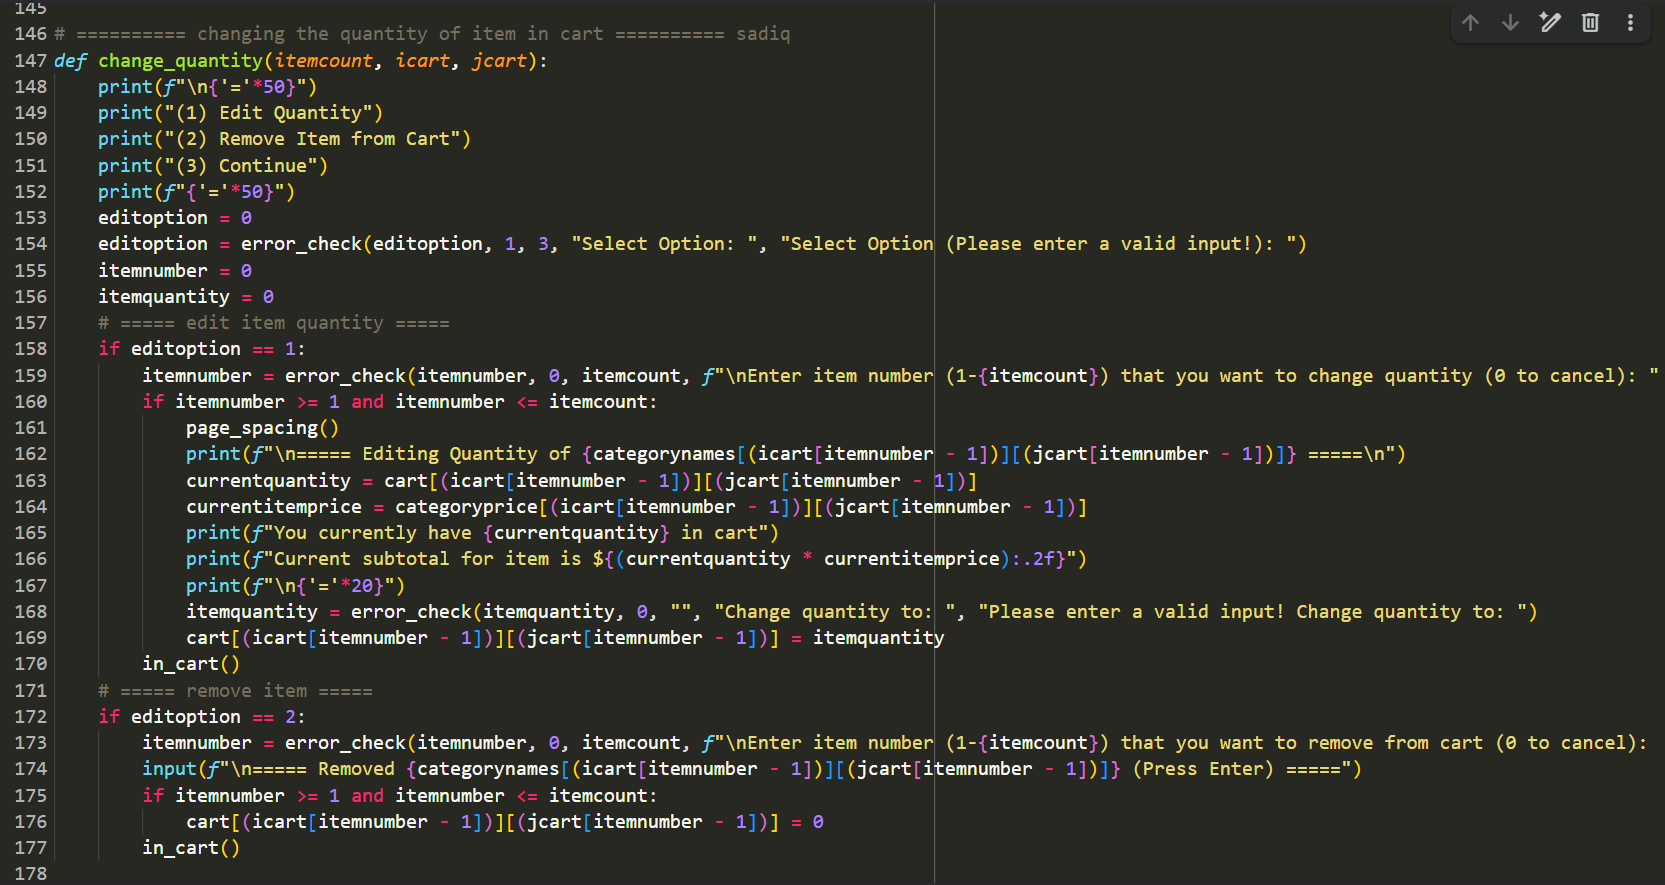Viewport: 1665px width, 885px height.
Task: Click the input function call on line 174
Action: [169, 768]
